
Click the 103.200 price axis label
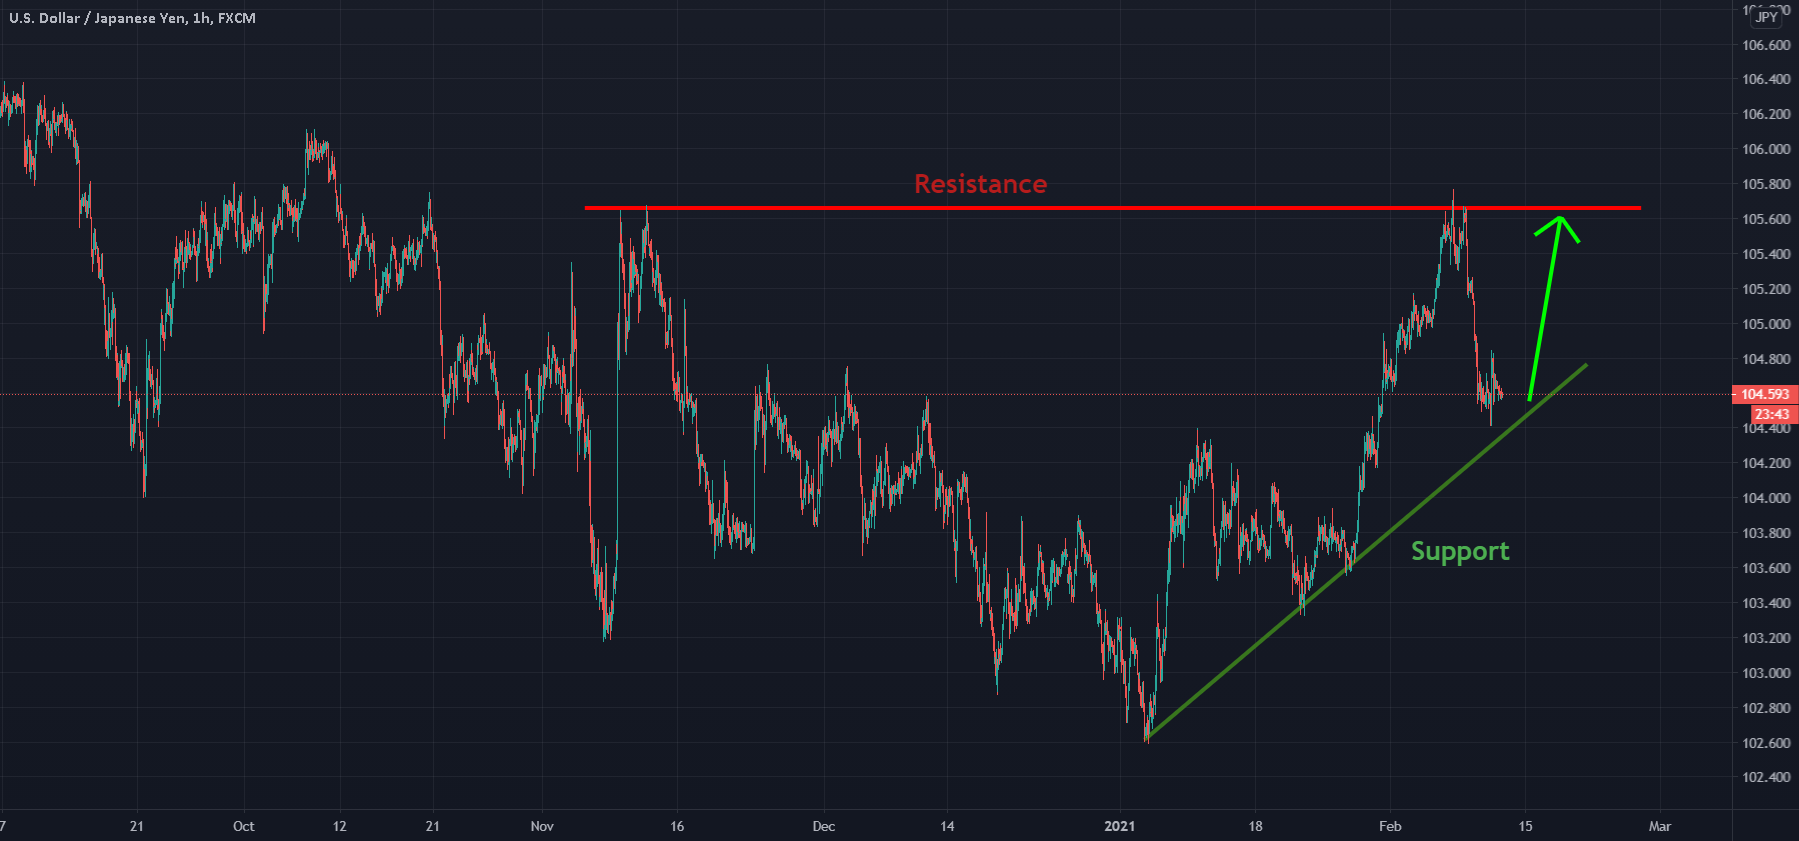coord(1766,638)
